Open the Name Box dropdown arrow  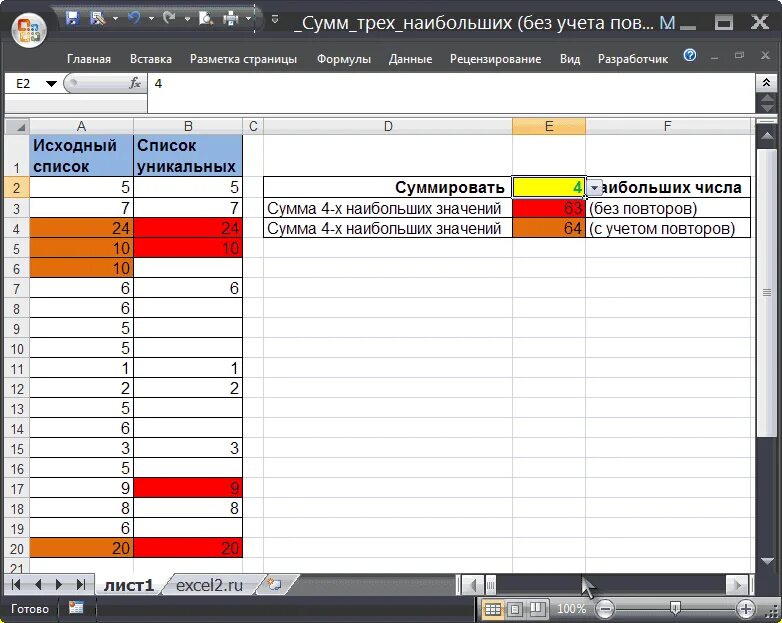point(51,83)
